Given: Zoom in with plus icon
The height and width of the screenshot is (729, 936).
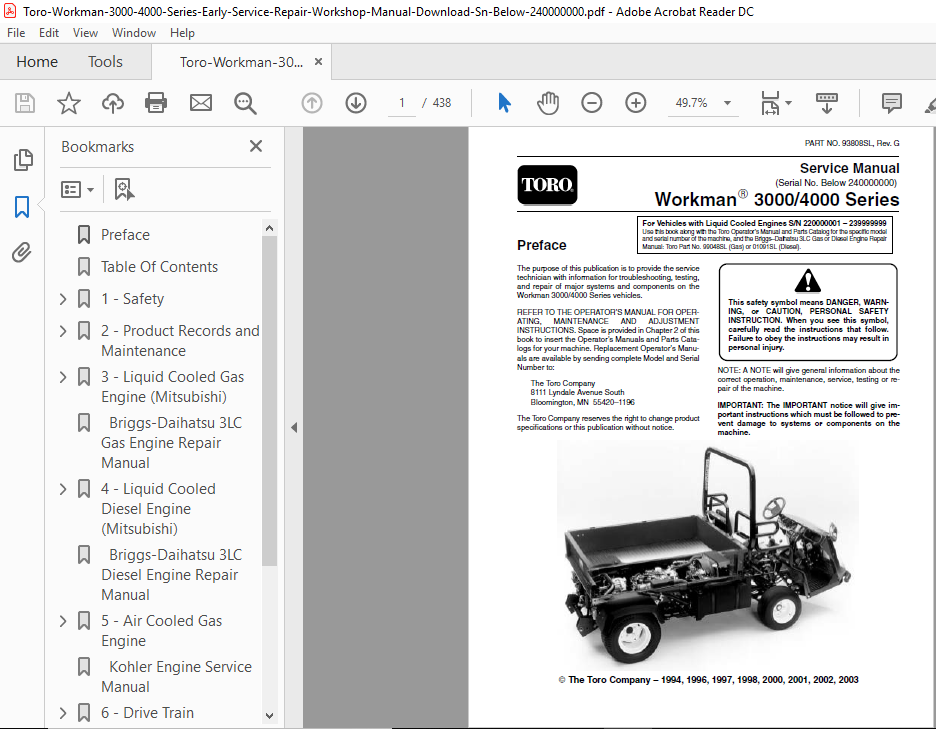Looking at the screenshot, I should tap(636, 103).
